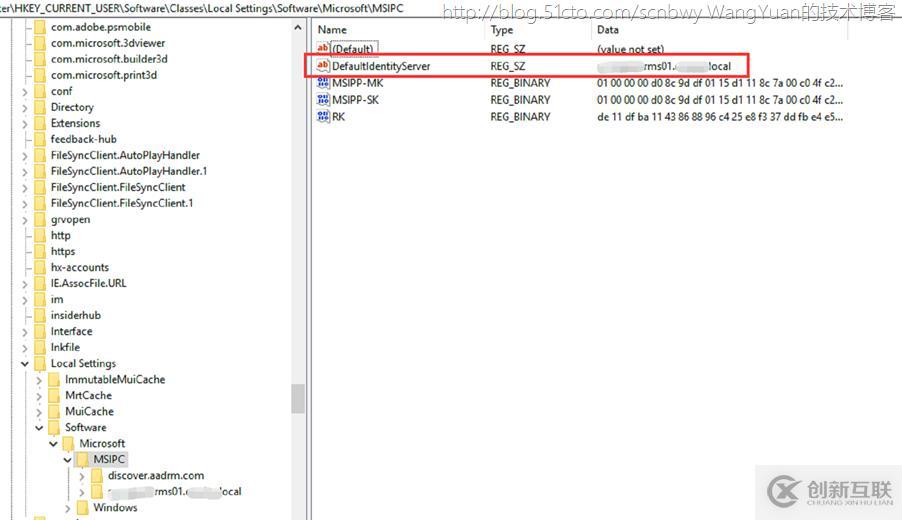This screenshot has width=902, height=520.
Task: Expand the FileSyncClient.AutoPlayHandler key
Action: (25, 156)
